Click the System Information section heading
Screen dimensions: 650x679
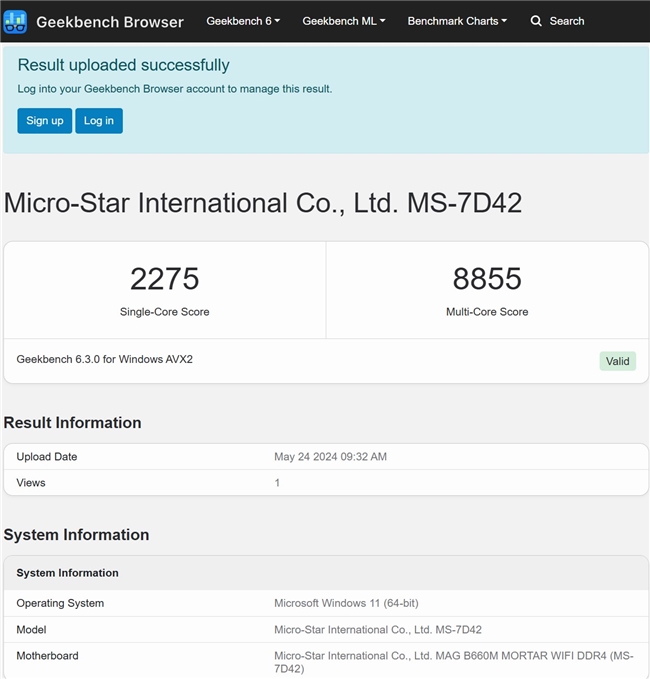76,535
